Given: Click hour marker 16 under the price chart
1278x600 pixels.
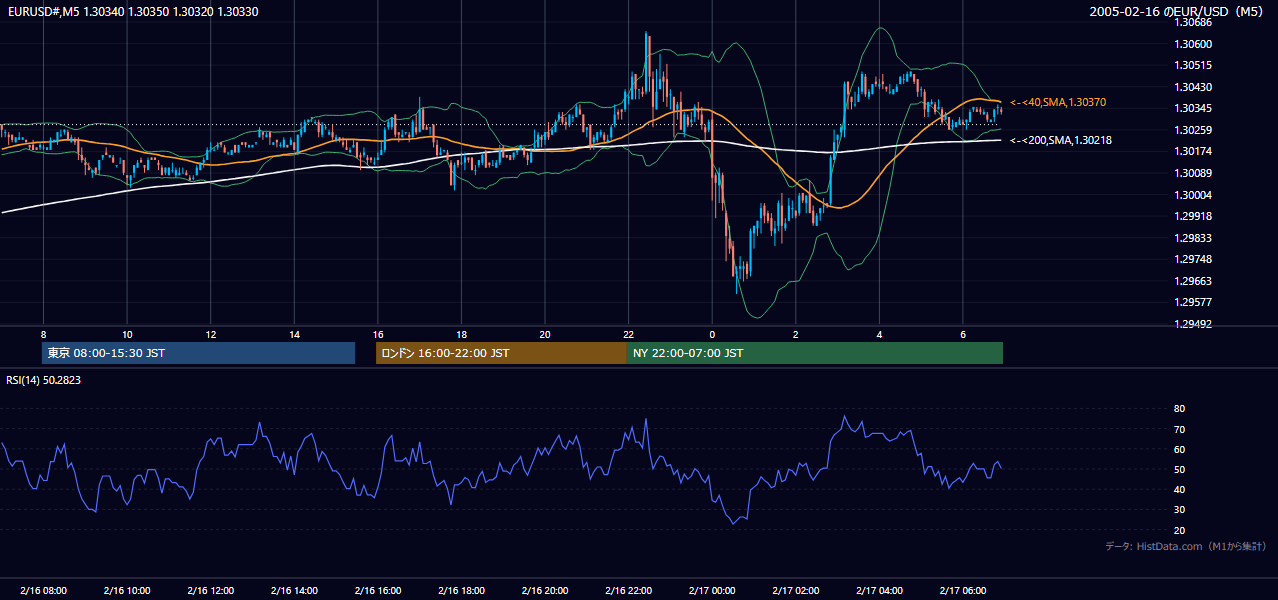Looking at the screenshot, I should [x=377, y=334].
